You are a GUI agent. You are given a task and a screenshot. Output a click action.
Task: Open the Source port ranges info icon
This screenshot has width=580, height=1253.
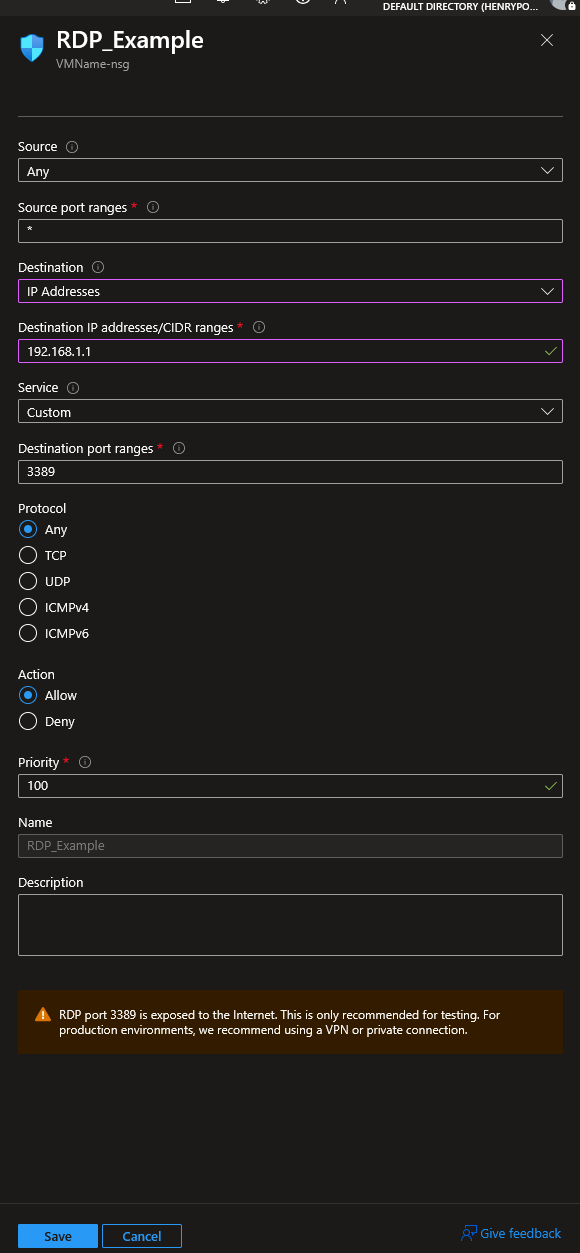[152, 207]
